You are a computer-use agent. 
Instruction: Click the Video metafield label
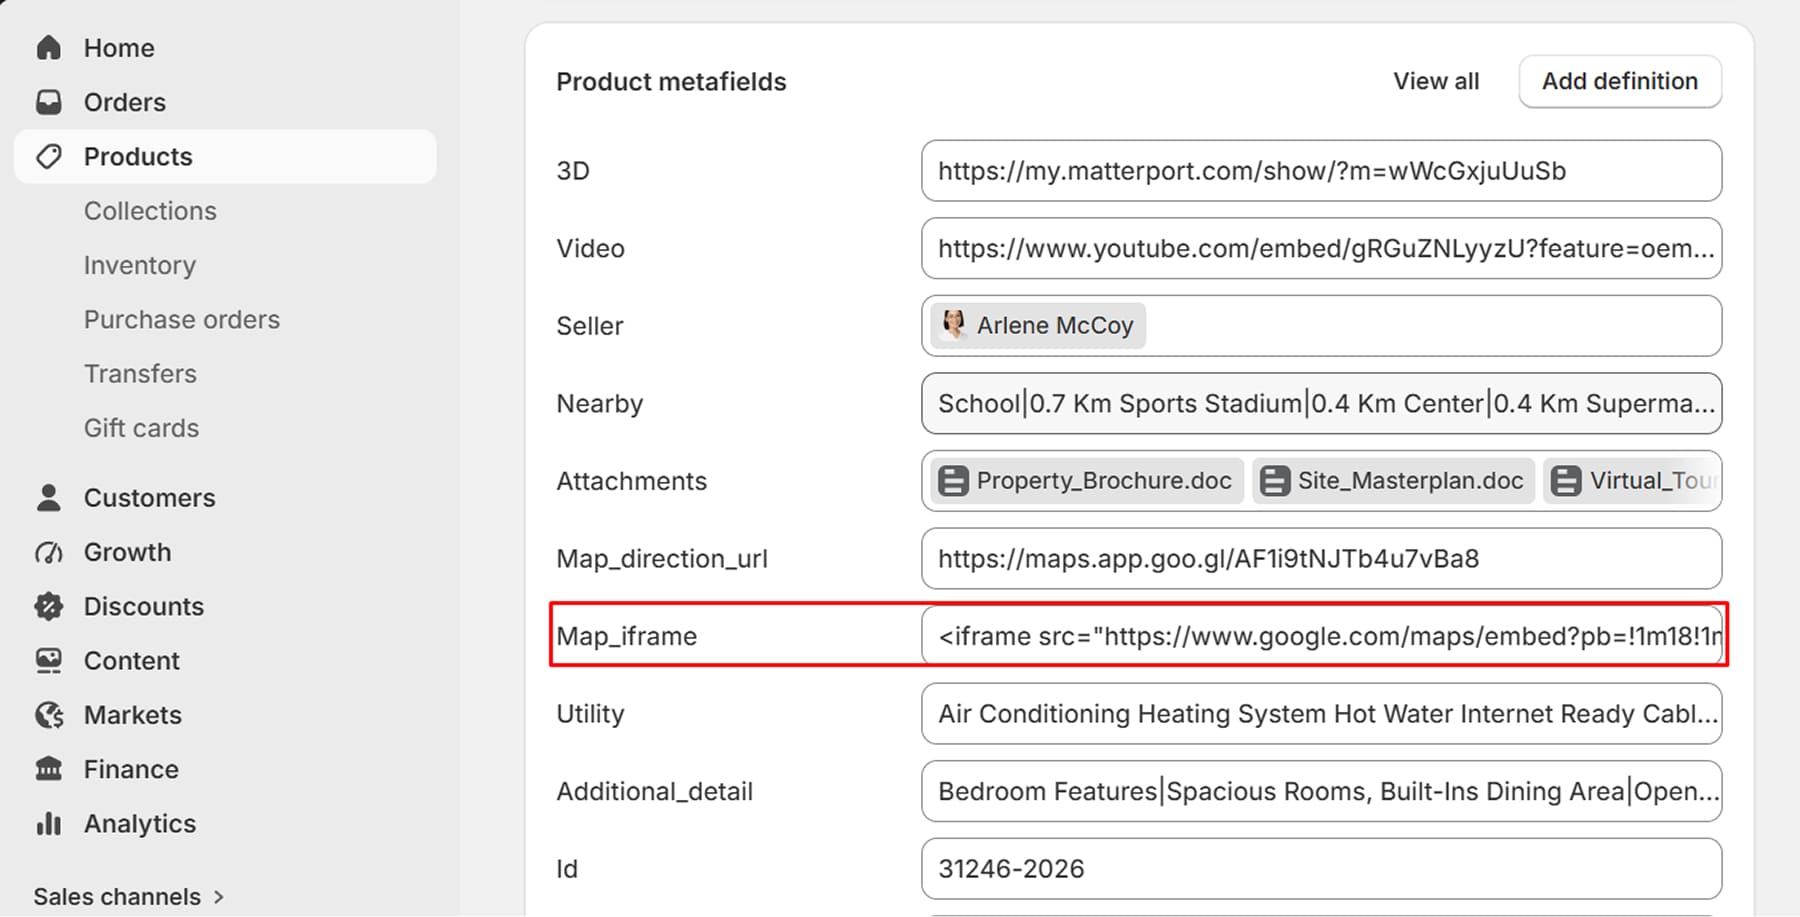click(590, 248)
